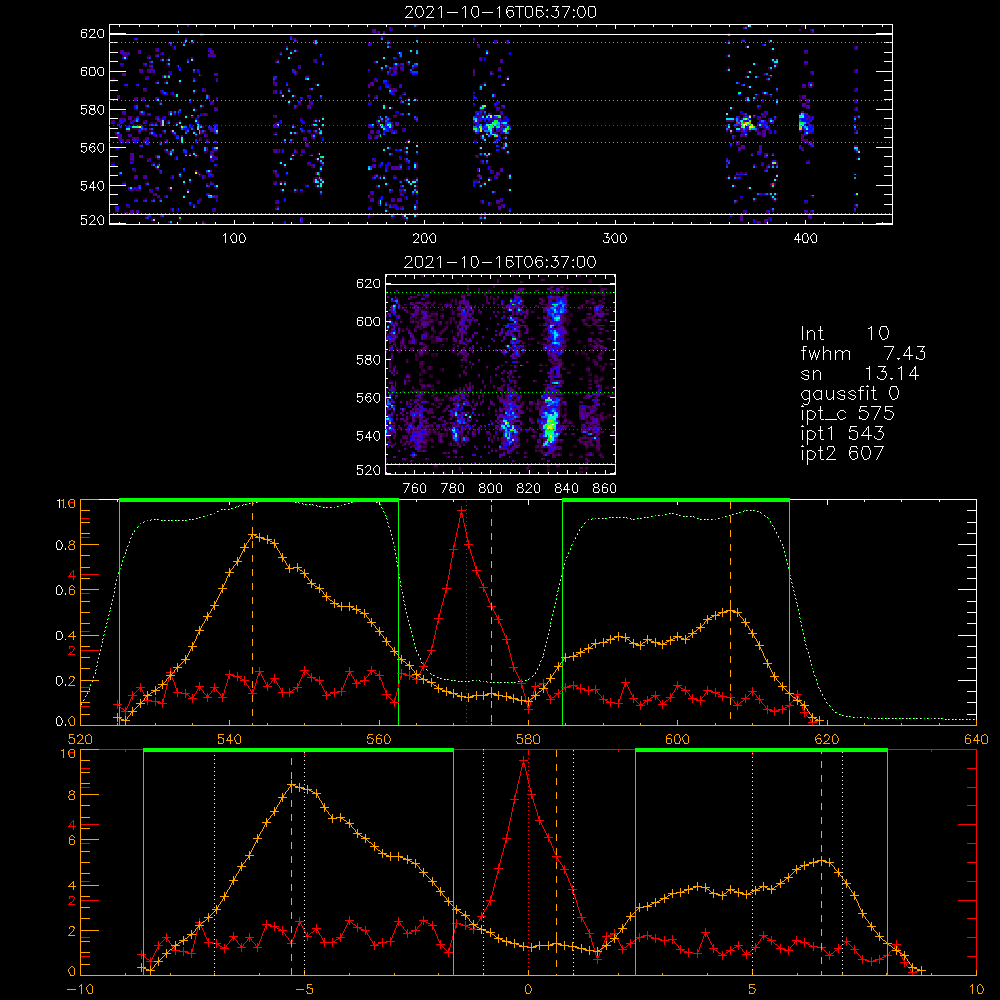Click y-axis label 580 on top spectrogram
This screenshot has width=1000, height=1000.
[92, 110]
